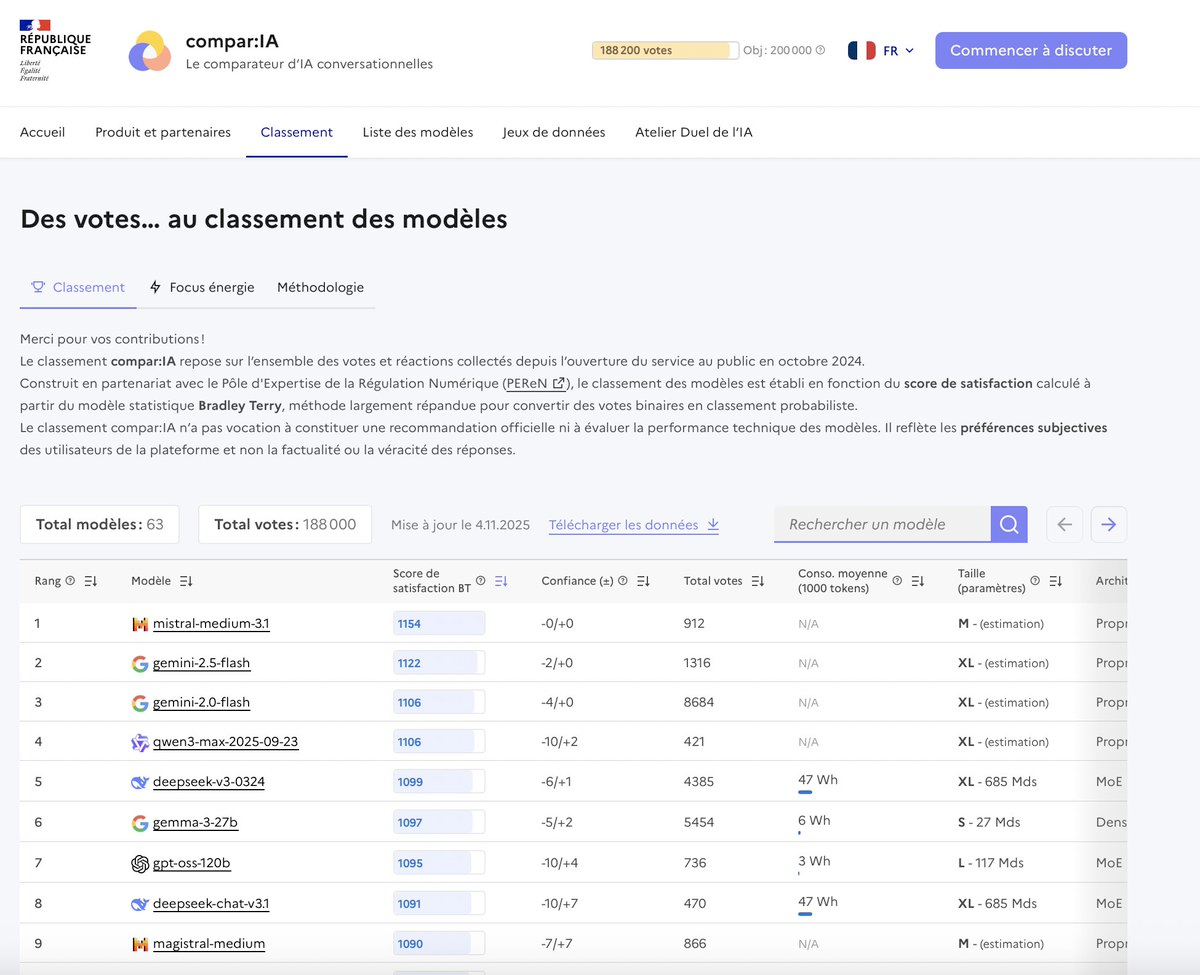Click Commencer à discuter button
Screen dimensions: 1200x975
1030,50
